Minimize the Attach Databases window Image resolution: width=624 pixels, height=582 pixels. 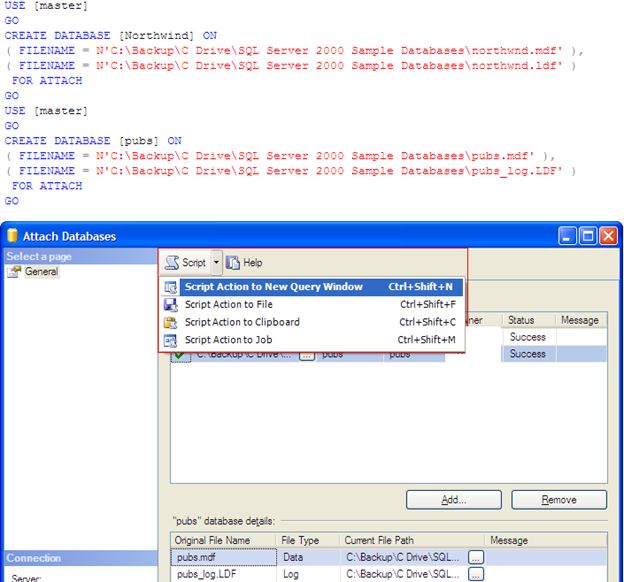[566, 236]
